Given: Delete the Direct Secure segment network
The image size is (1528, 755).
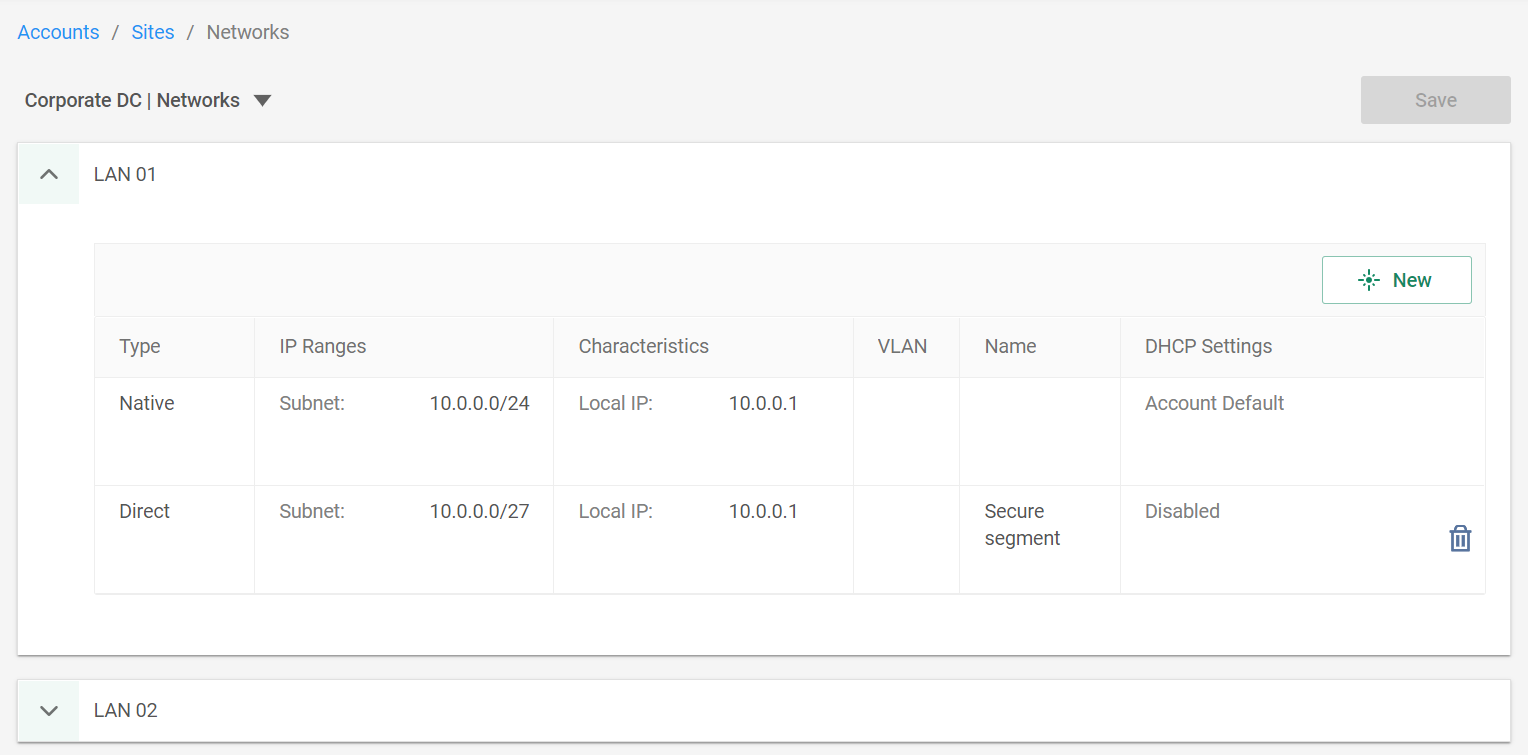Looking at the screenshot, I should pos(1460,538).
